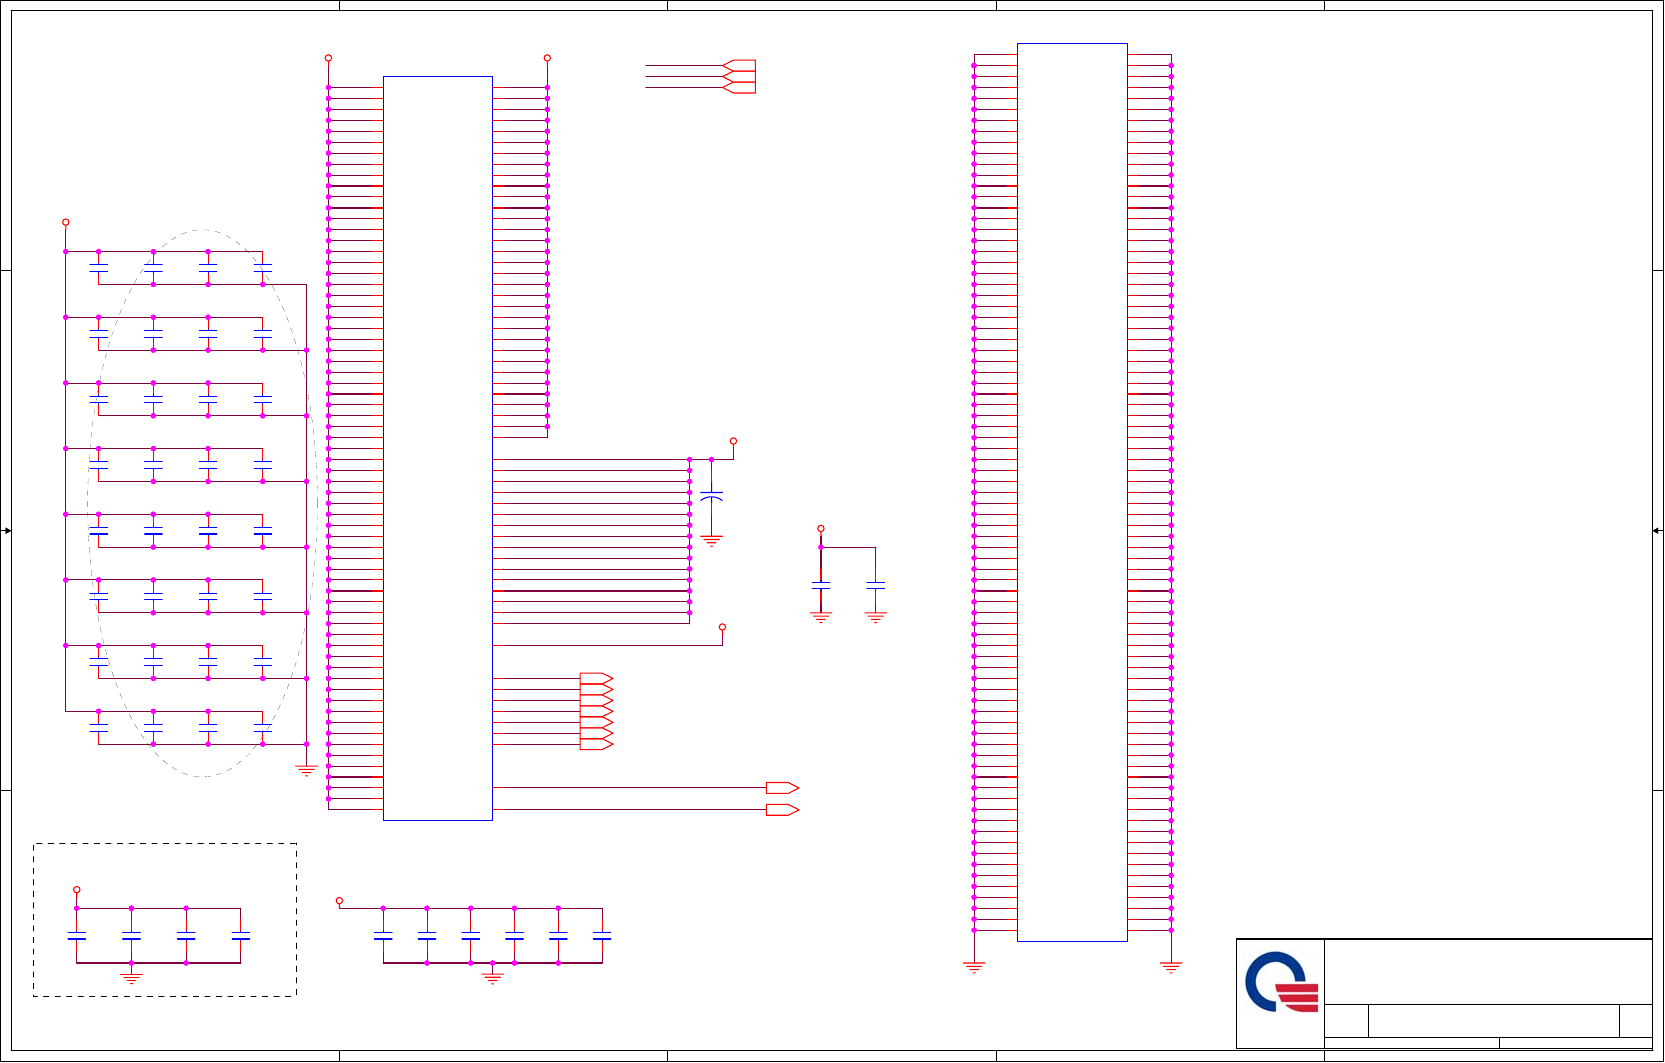Screen dimensions: 1665x1063
Task: Select the lowest of three left-pointing off-page ports
Action: [739, 87]
